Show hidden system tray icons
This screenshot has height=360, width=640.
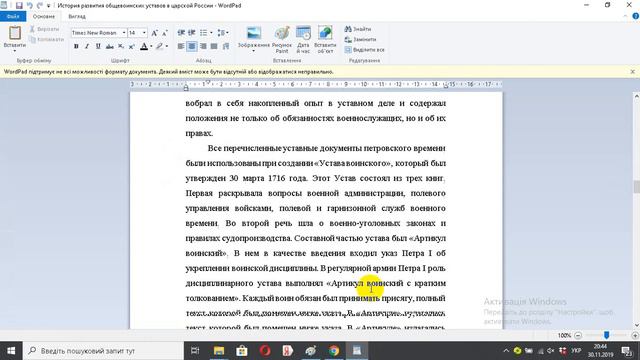pos(506,351)
